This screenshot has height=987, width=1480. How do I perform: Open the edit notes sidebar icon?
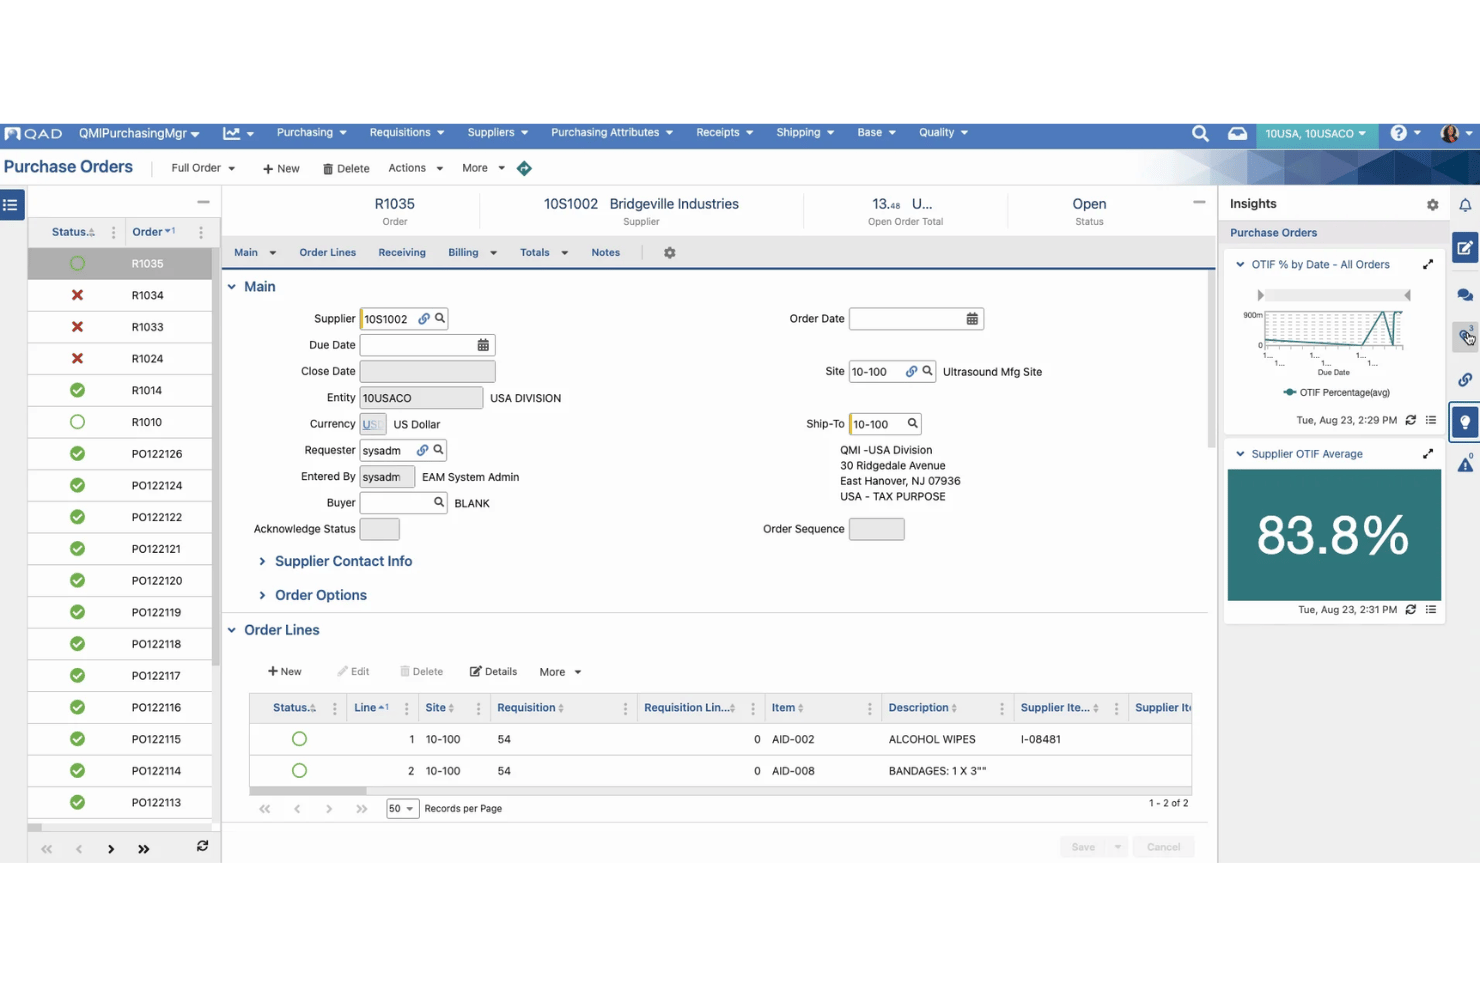point(1465,248)
